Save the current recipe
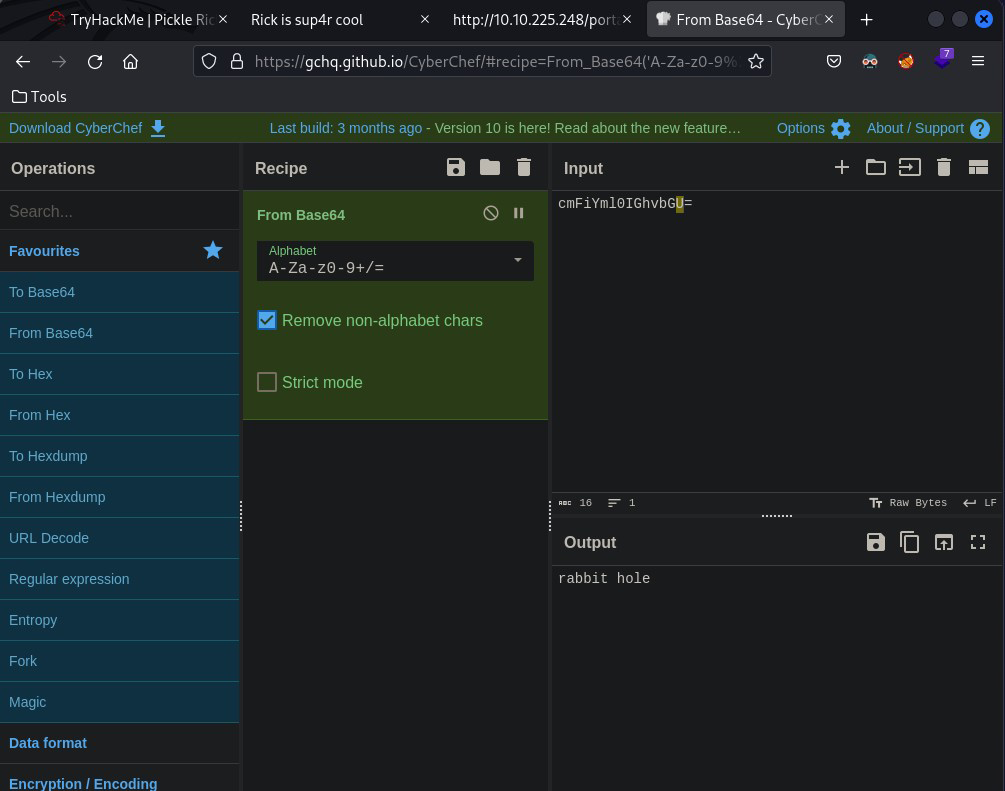The width and height of the screenshot is (1005, 791). click(x=456, y=168)
